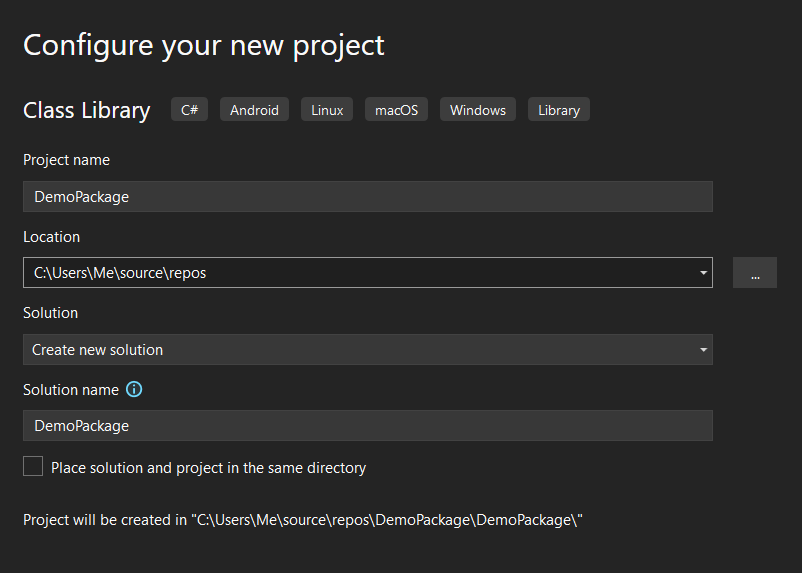The height and width of the screenshot is (573, 802).
Task: Click into the Solution name text field
Action: (x=367, y=425)
